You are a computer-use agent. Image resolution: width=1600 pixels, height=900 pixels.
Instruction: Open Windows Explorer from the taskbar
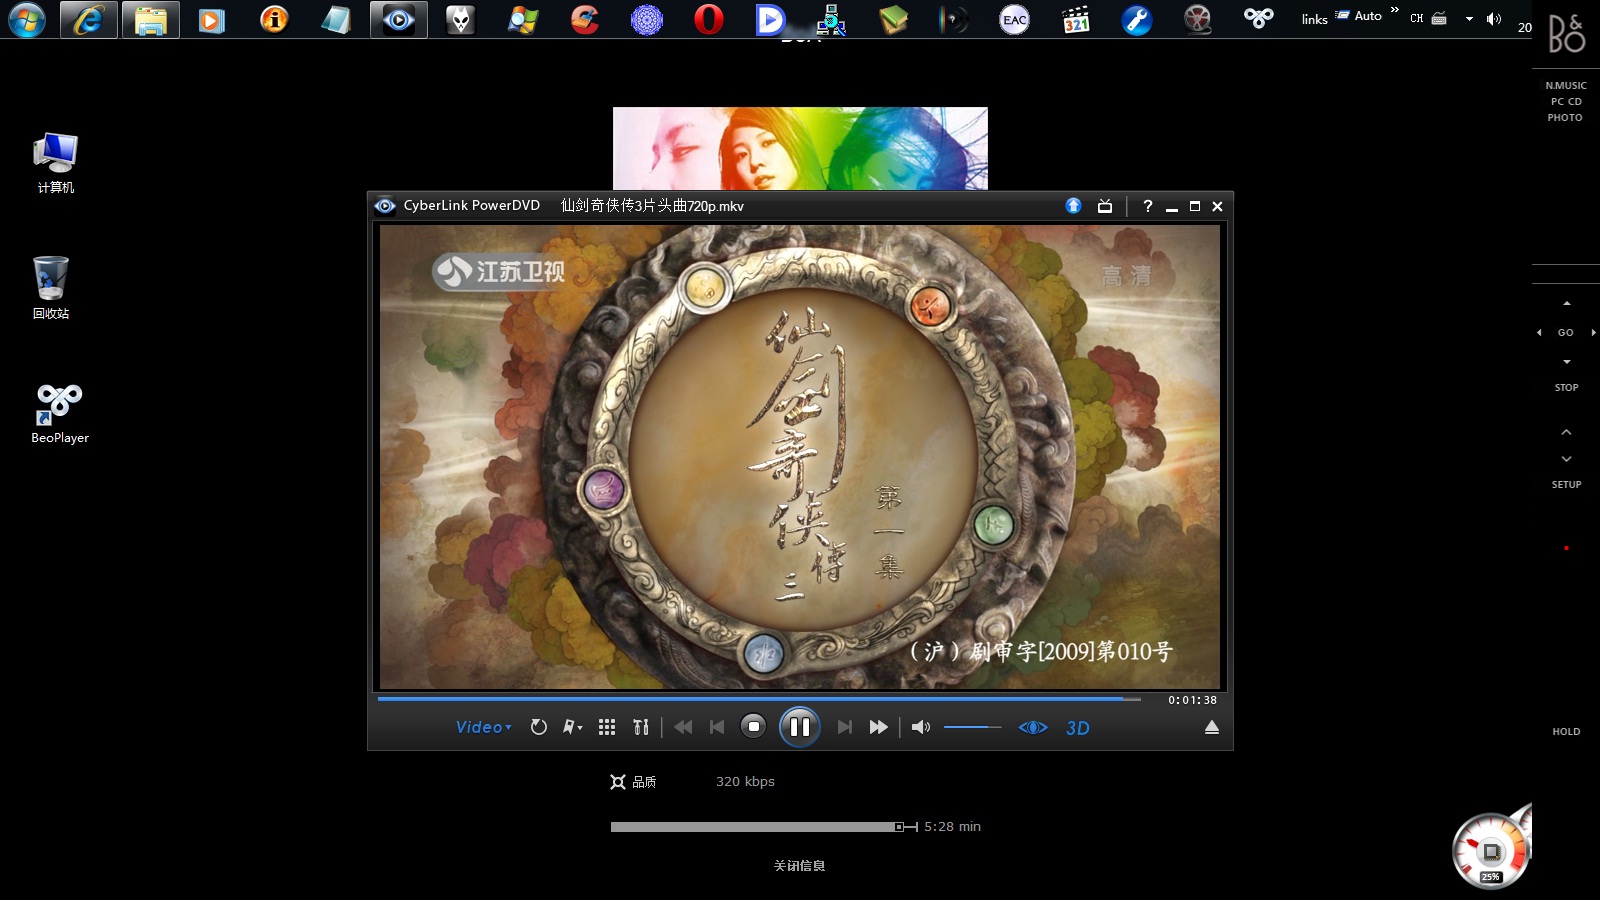click(x=151, y=19)
